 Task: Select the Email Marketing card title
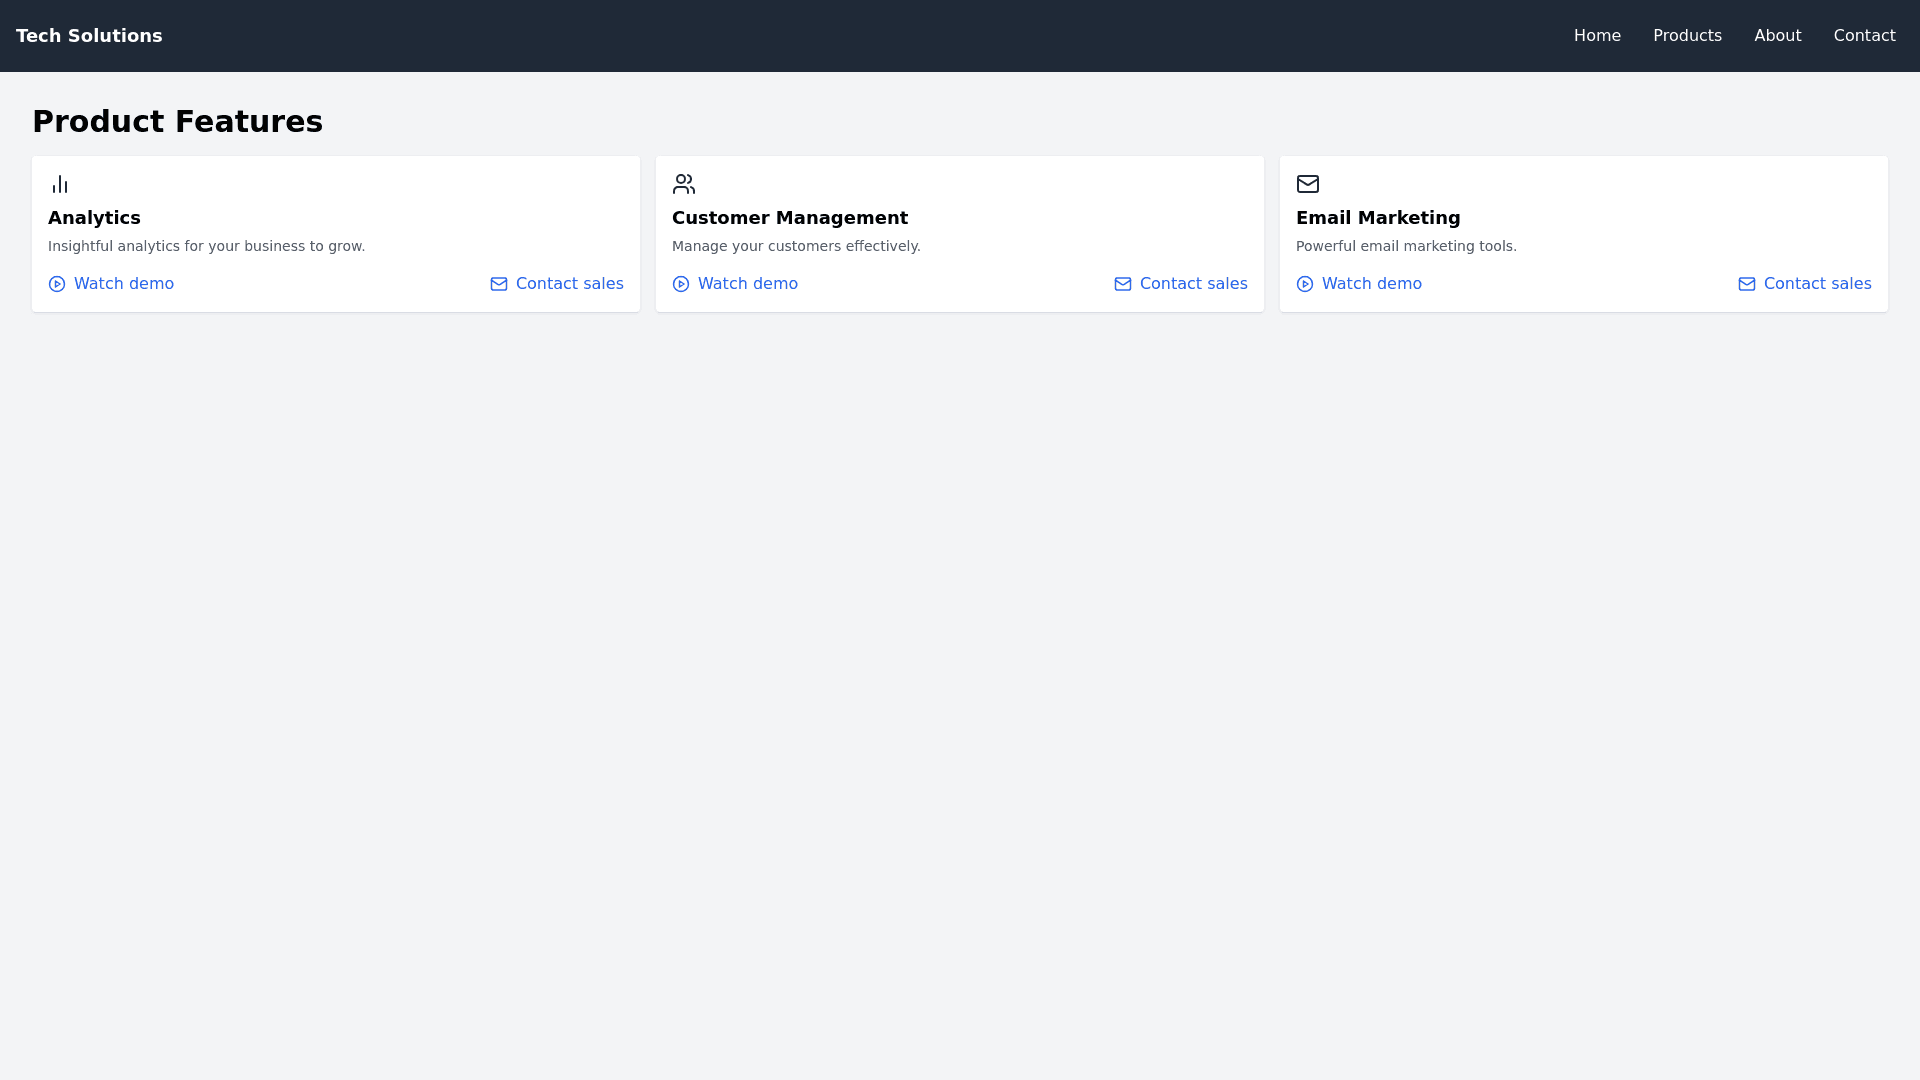pyautogui.click(x=1378, y=218)
